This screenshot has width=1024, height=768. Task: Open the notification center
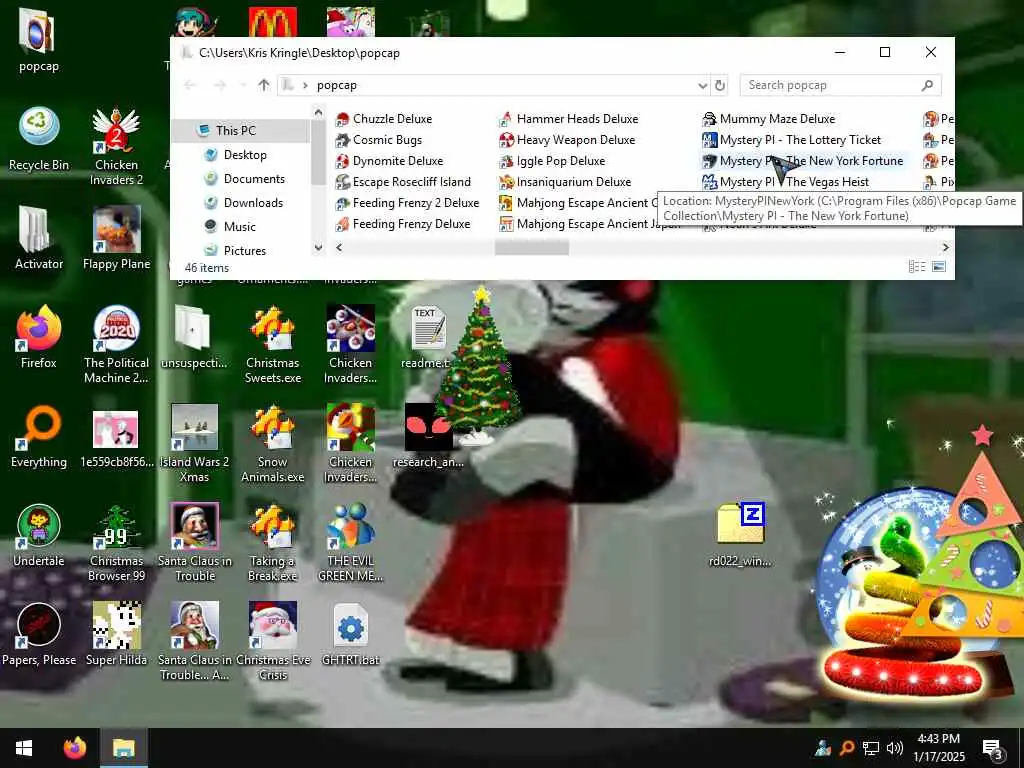992,748
